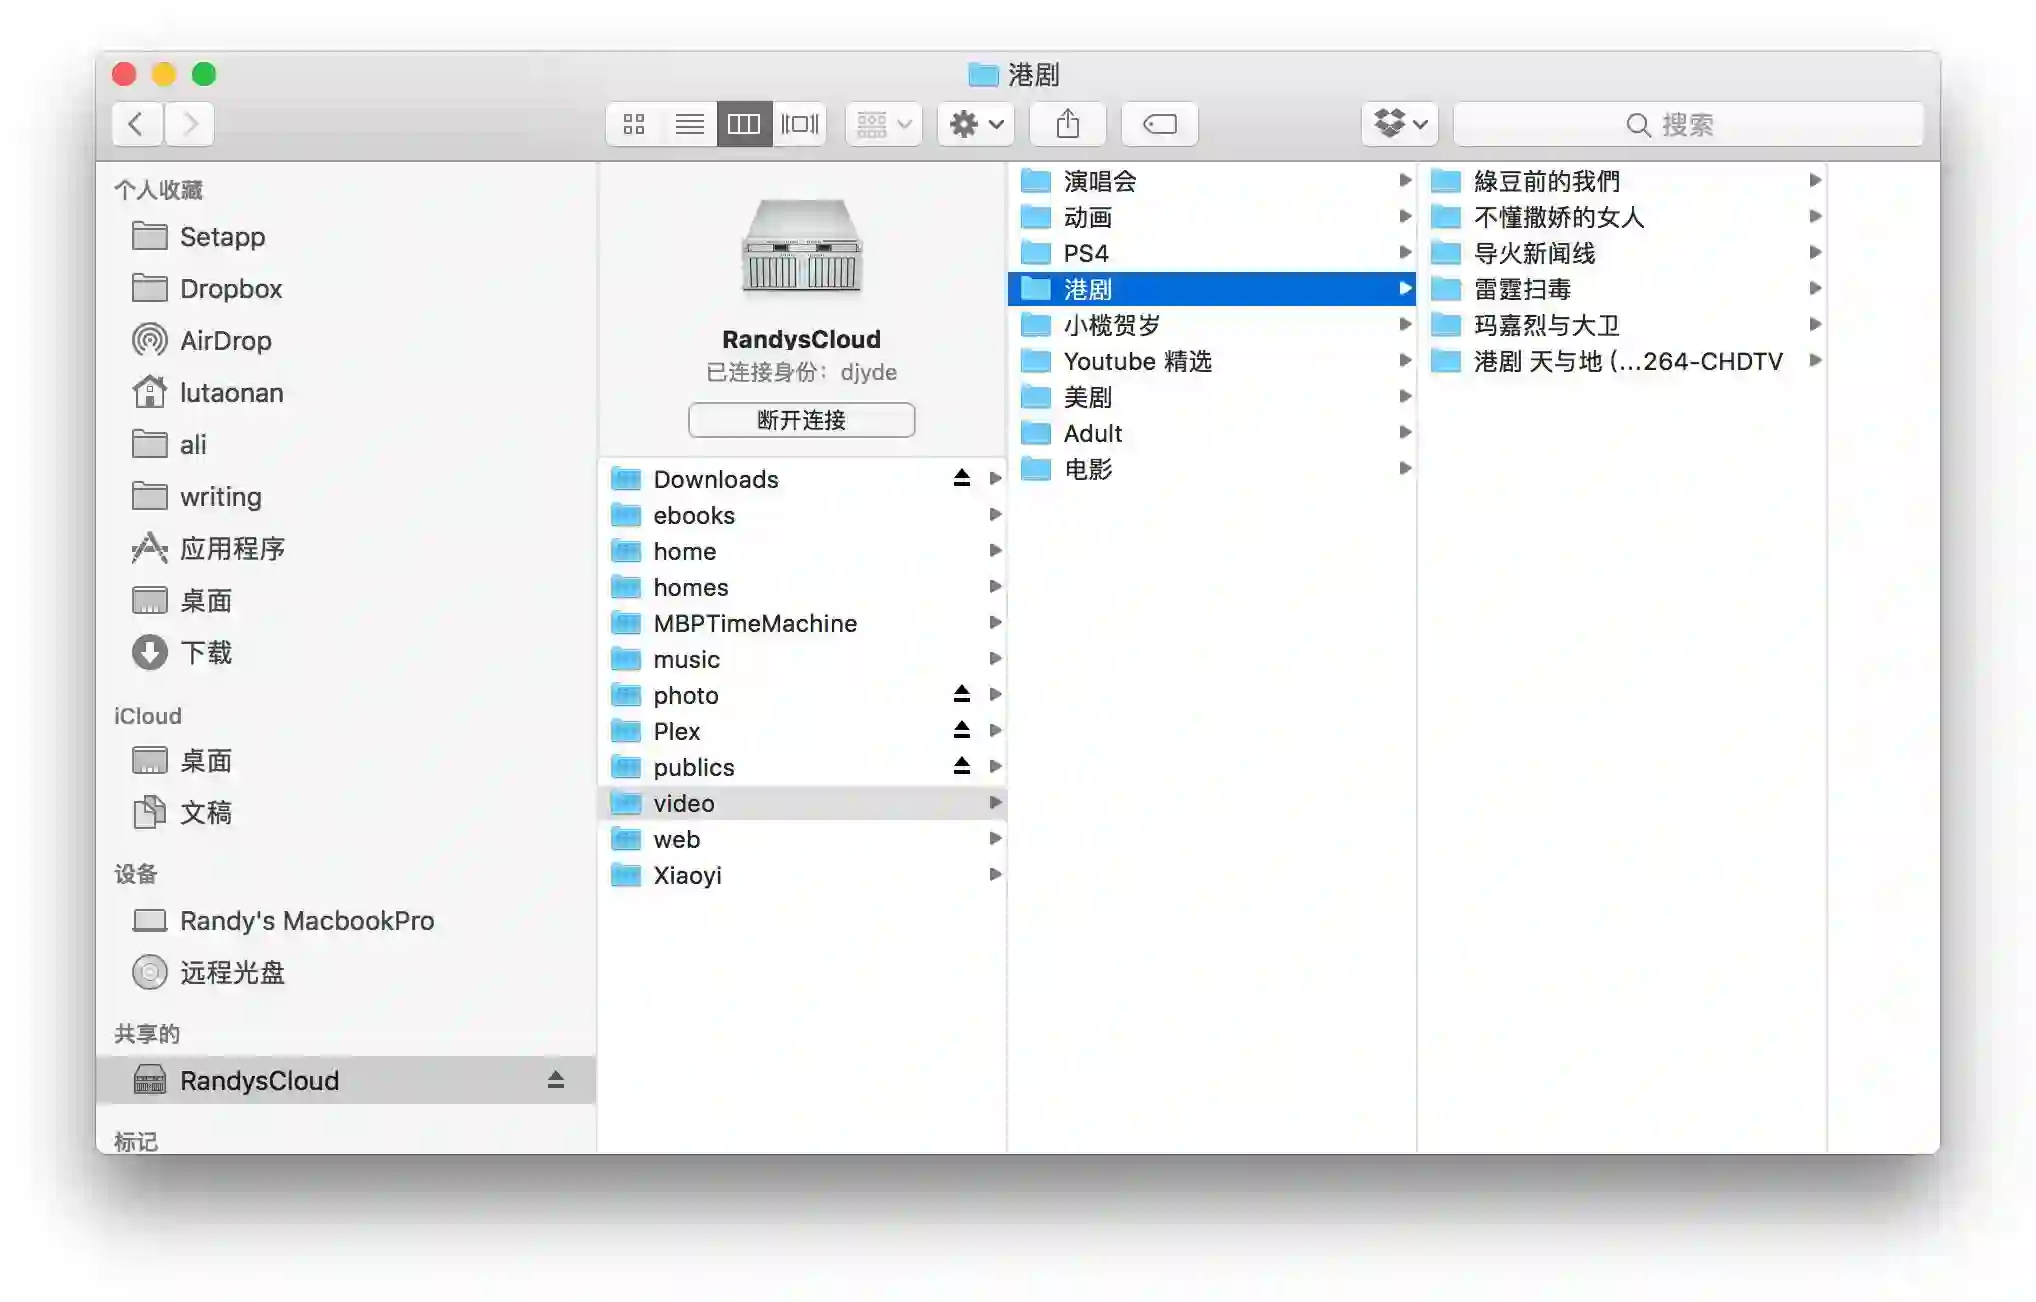Click the Edit Tags toolbar icon
The image size is (2036, 1302).
click(1159, 124)
